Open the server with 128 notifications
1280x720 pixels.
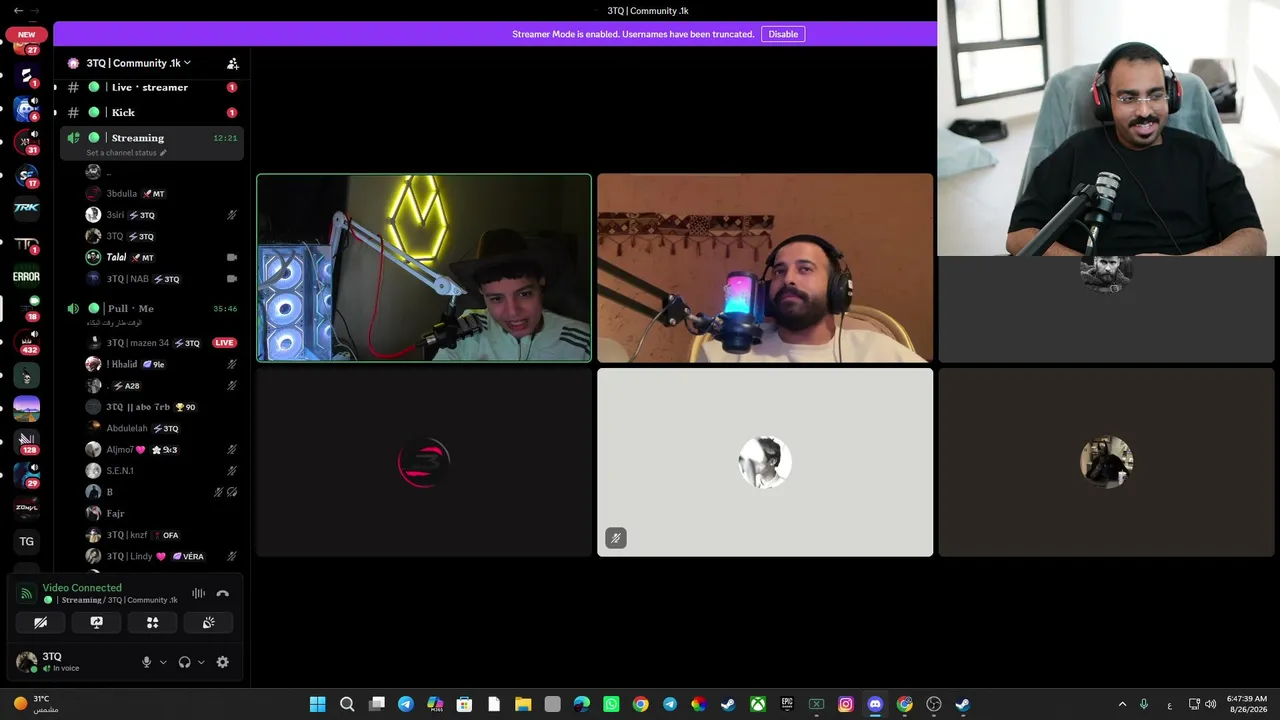coord(26,442)
